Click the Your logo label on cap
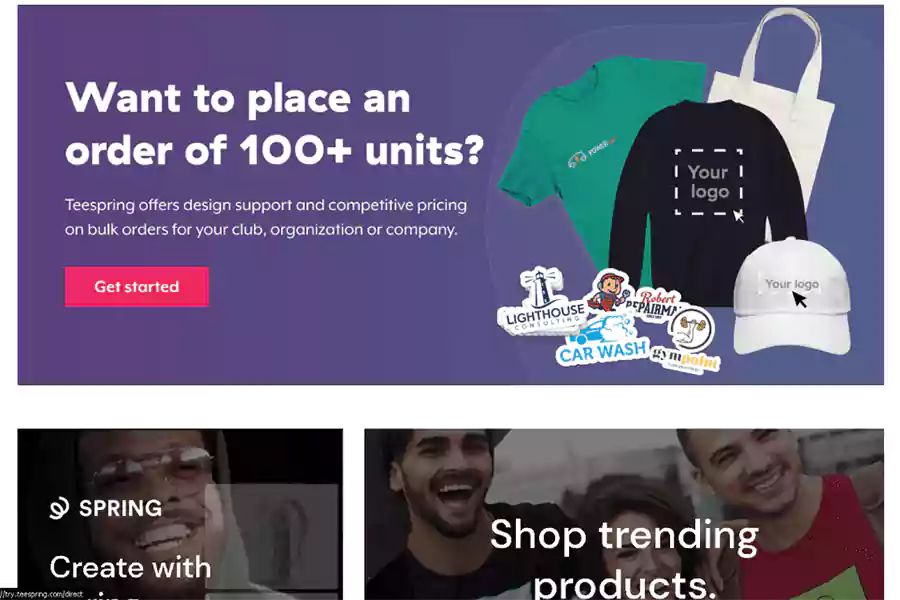 point(792,284)
